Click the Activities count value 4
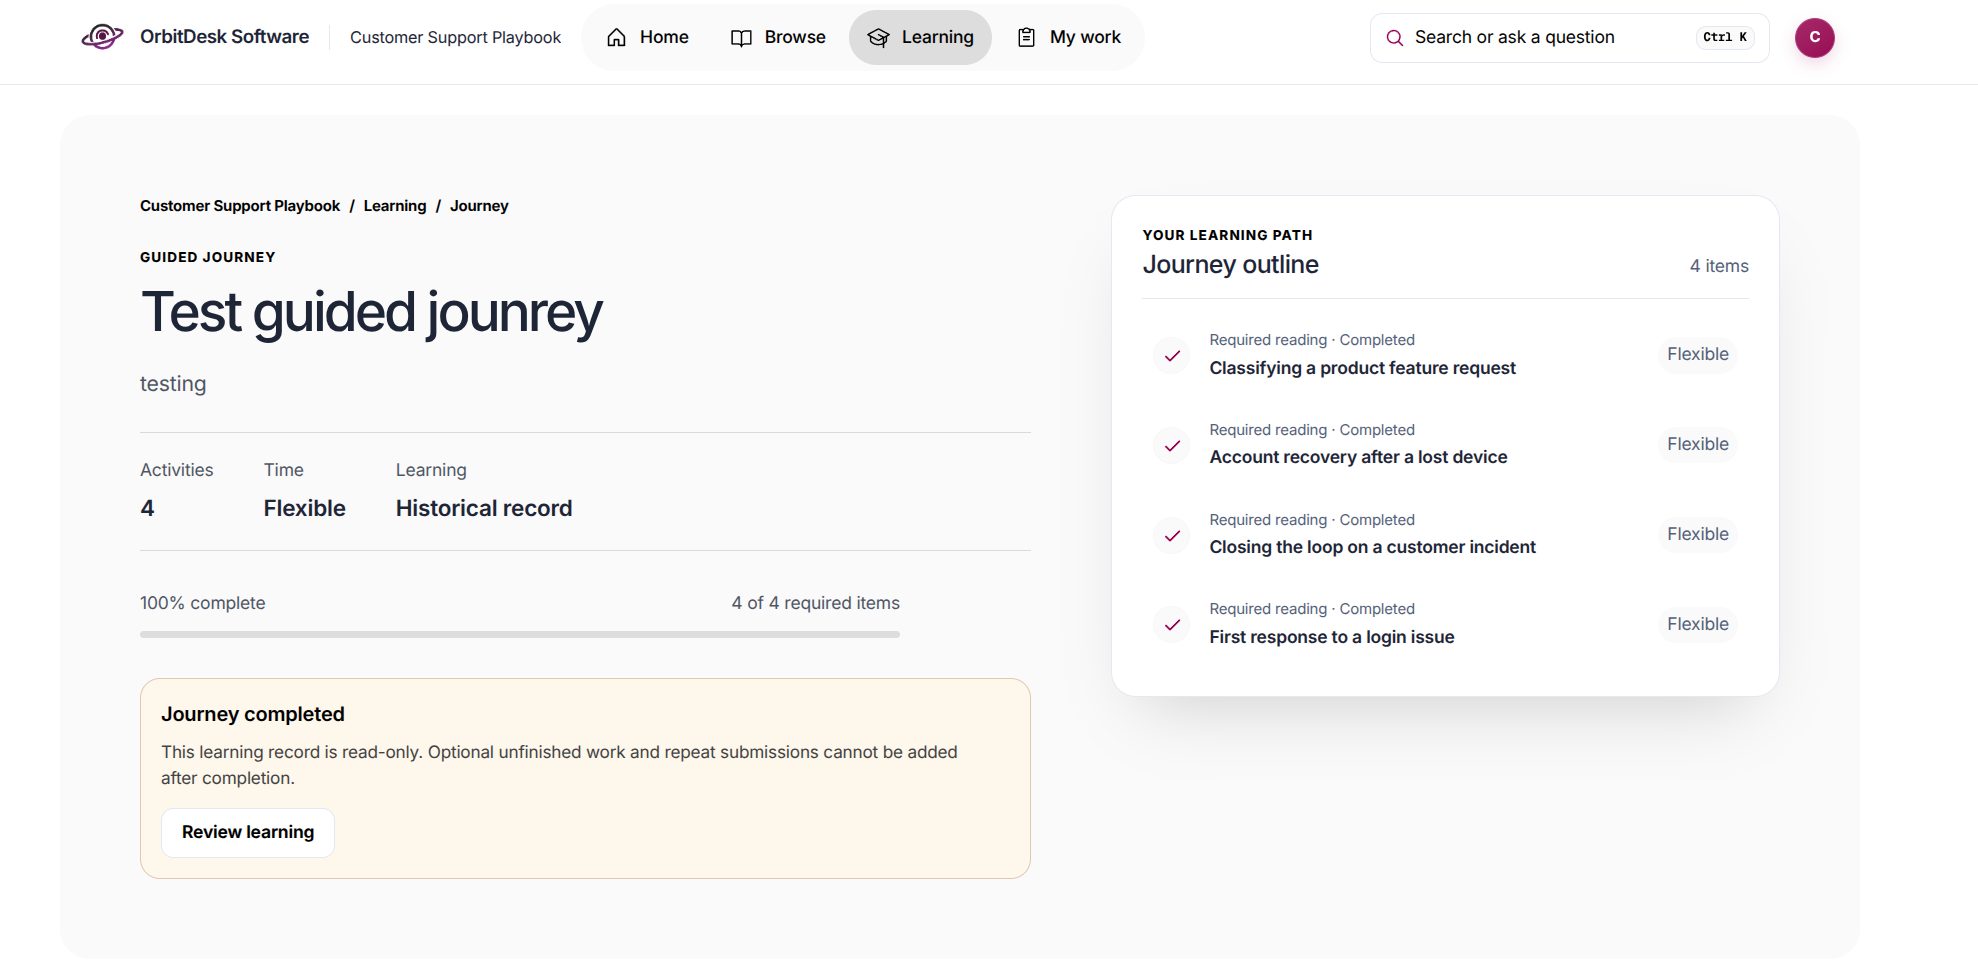This screenshot has width=1978, height=967. point(147,508)
